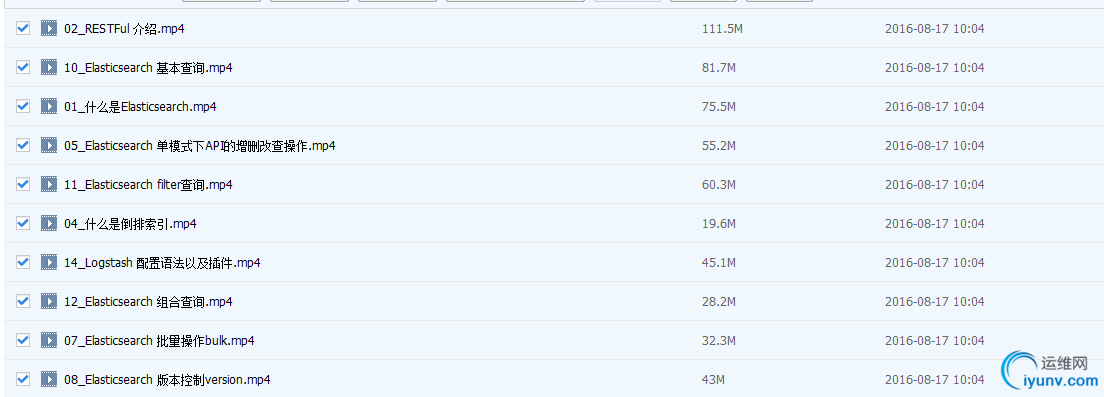Open file 01_什么是Elasticsearch.mp4
Image resolution: width=1104 pixels, height=397 pixels.
(140, 107)
